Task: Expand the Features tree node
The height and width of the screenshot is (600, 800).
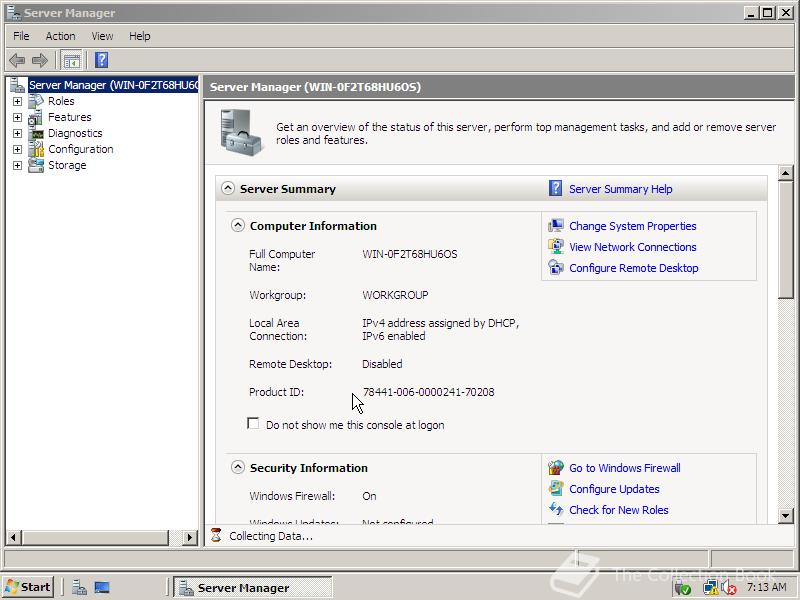Action: point(17,117)
